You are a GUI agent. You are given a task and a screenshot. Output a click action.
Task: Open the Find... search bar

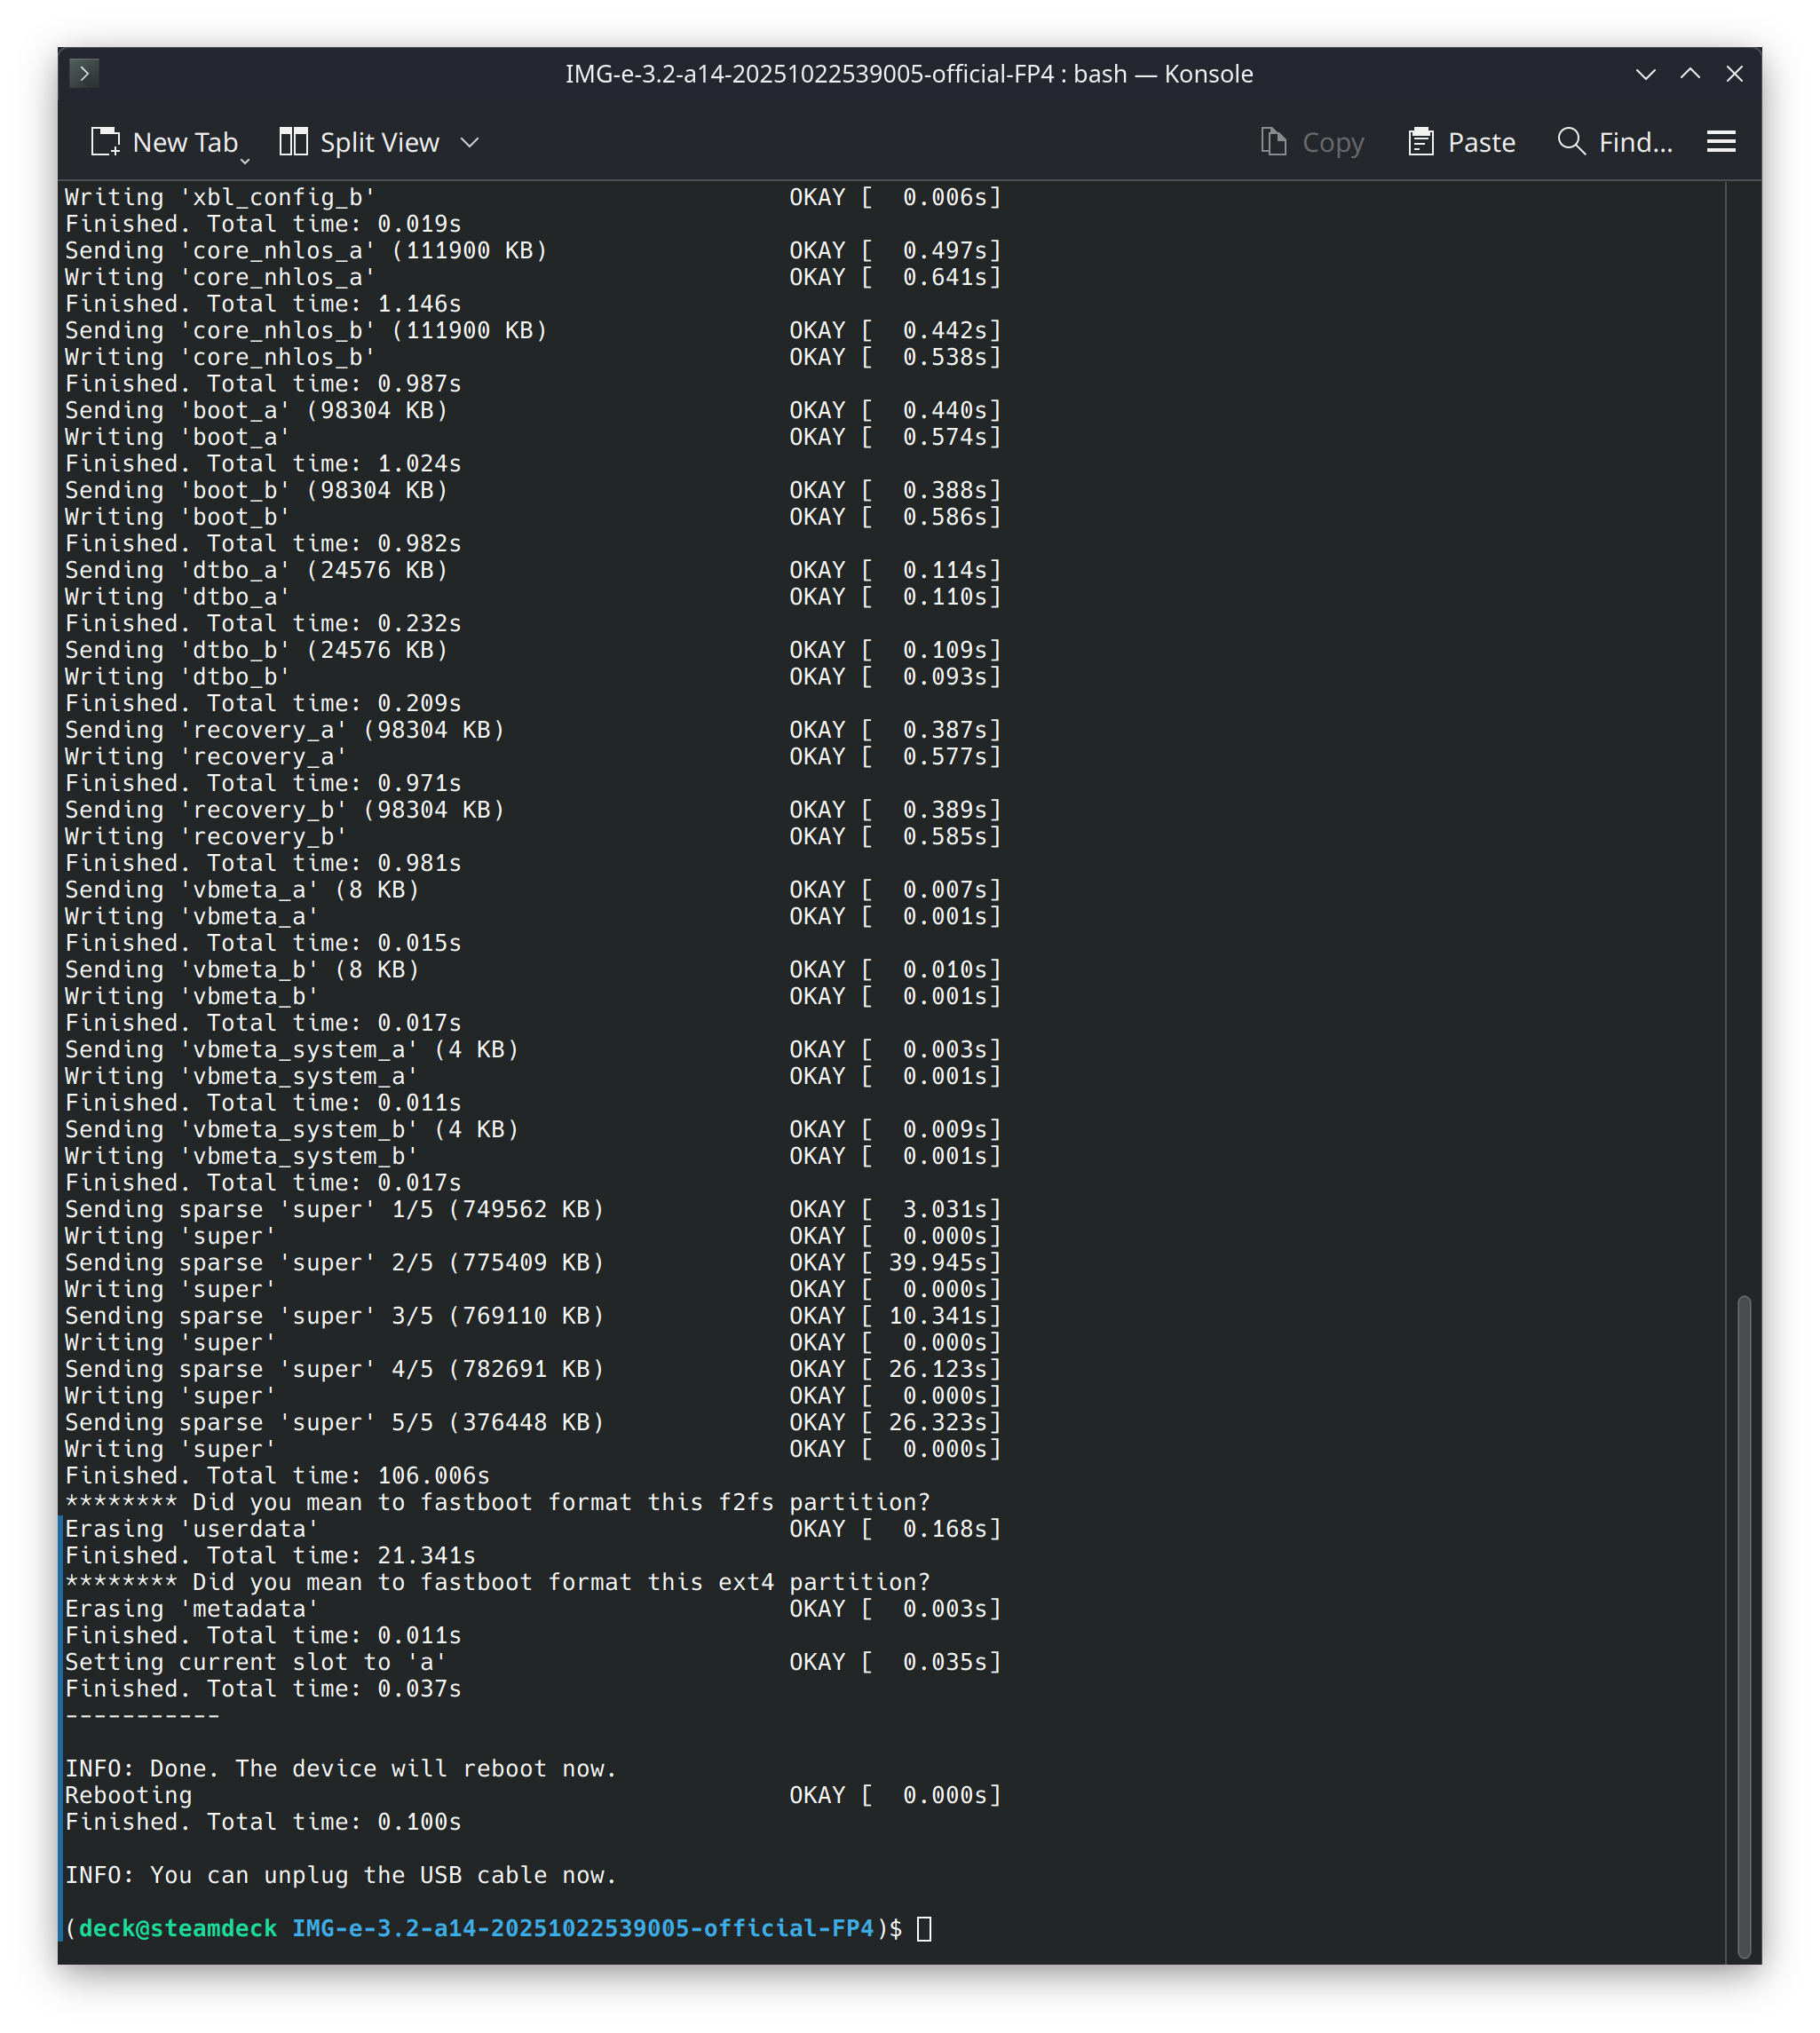point(1634,142)
